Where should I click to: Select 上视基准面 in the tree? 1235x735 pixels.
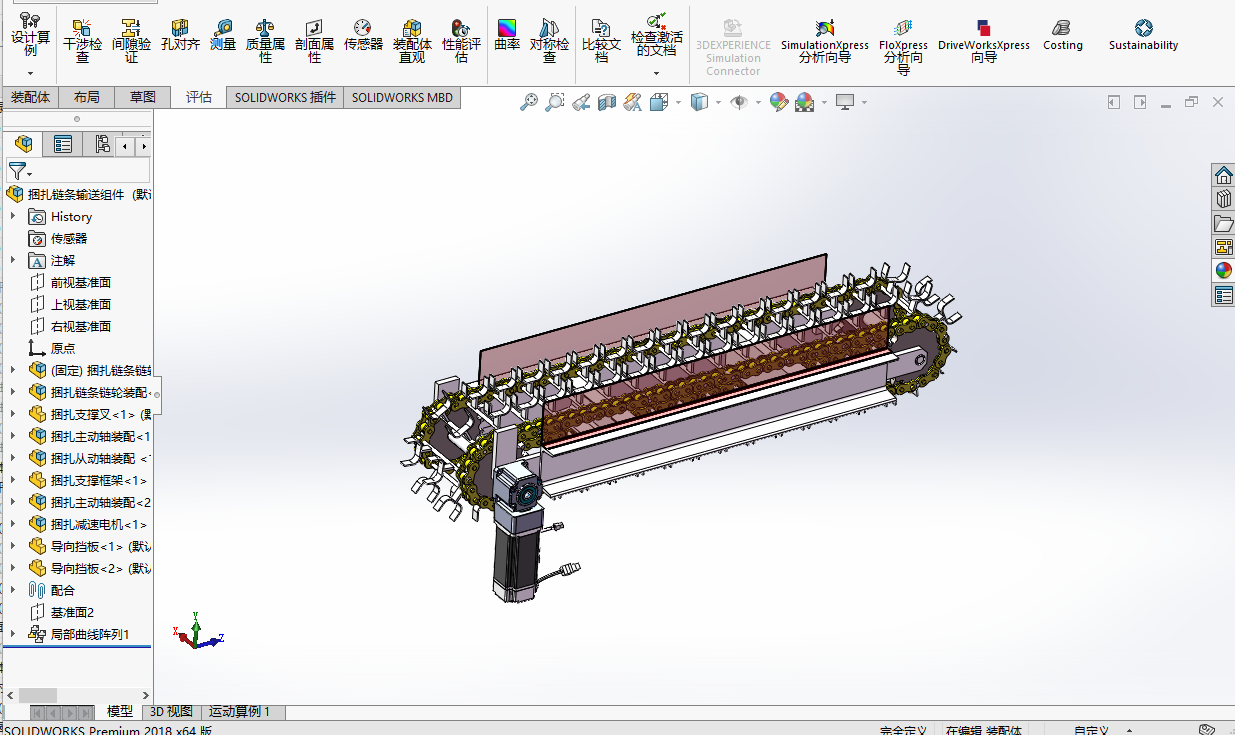coord(81,304)
